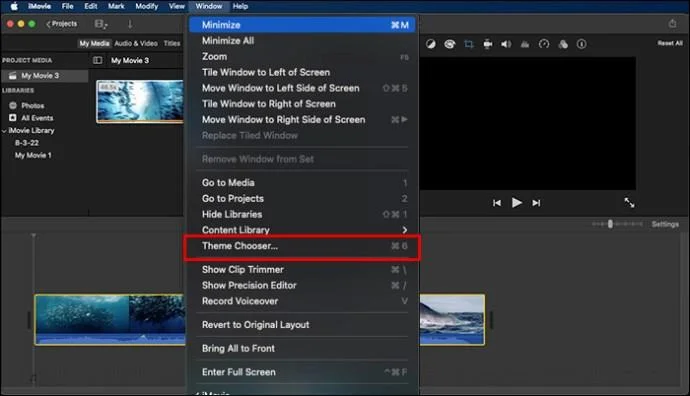Skip to the next clip
690x396 pixels.
pyautogui.click(x=536, y=203)
